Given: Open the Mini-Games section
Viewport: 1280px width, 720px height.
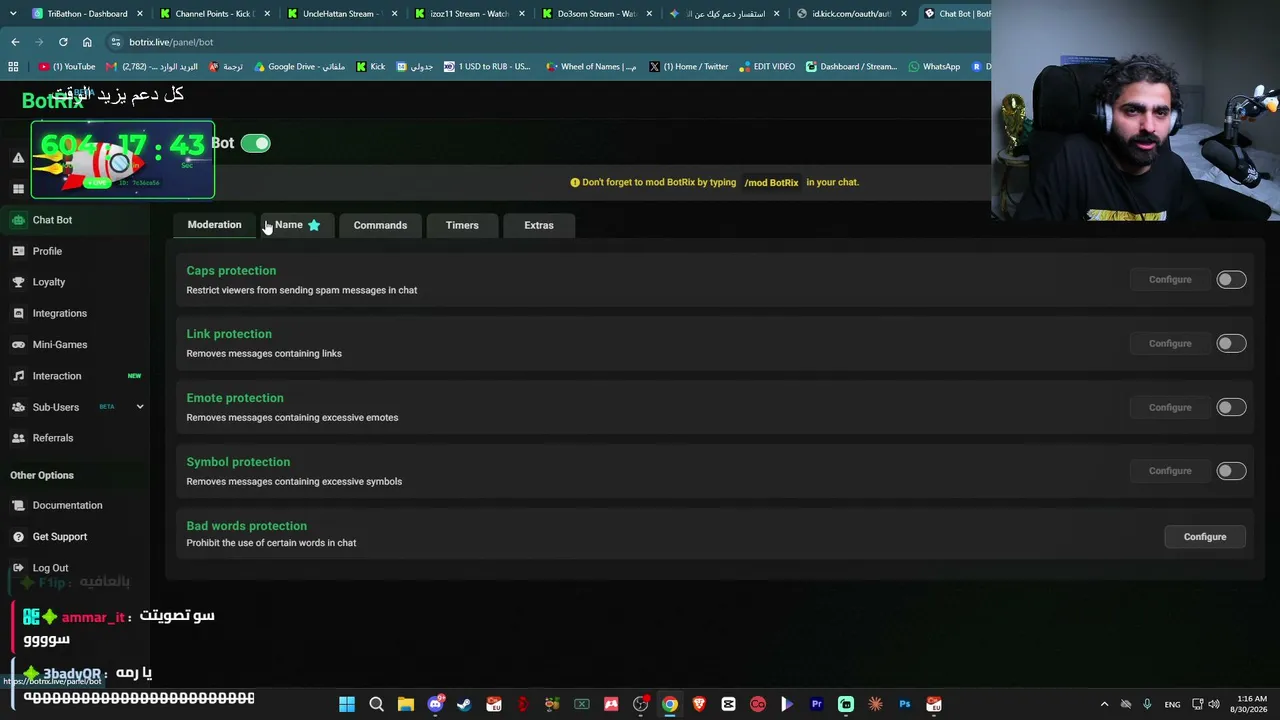Looking at the screenshot, I should 59,345.
